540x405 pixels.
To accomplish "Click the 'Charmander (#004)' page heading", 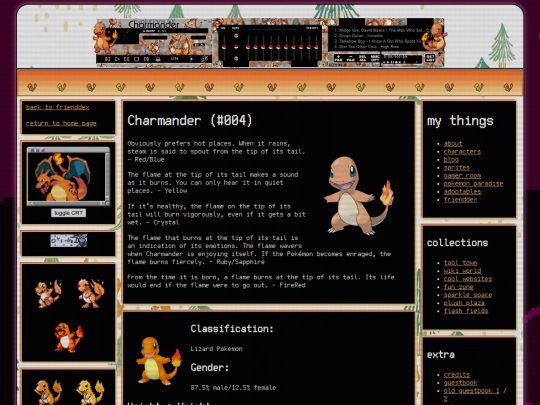I will coord(190,121).
